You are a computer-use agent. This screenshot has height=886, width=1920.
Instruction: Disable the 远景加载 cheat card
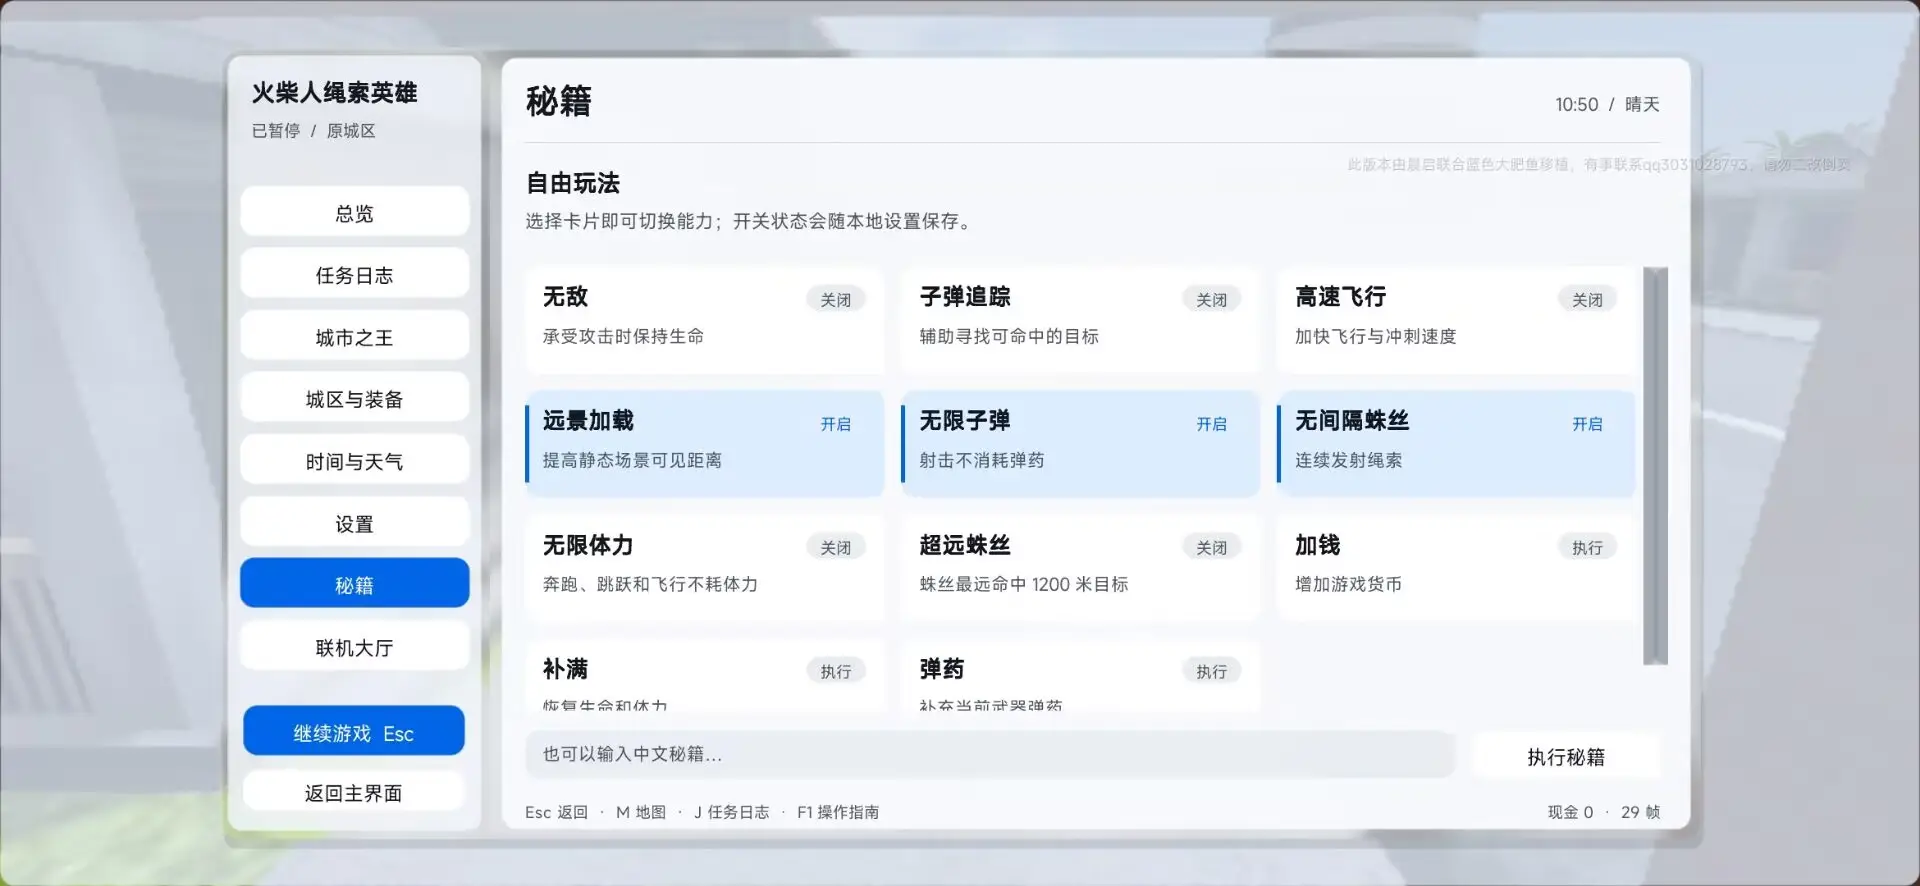[x=705, y=444]
